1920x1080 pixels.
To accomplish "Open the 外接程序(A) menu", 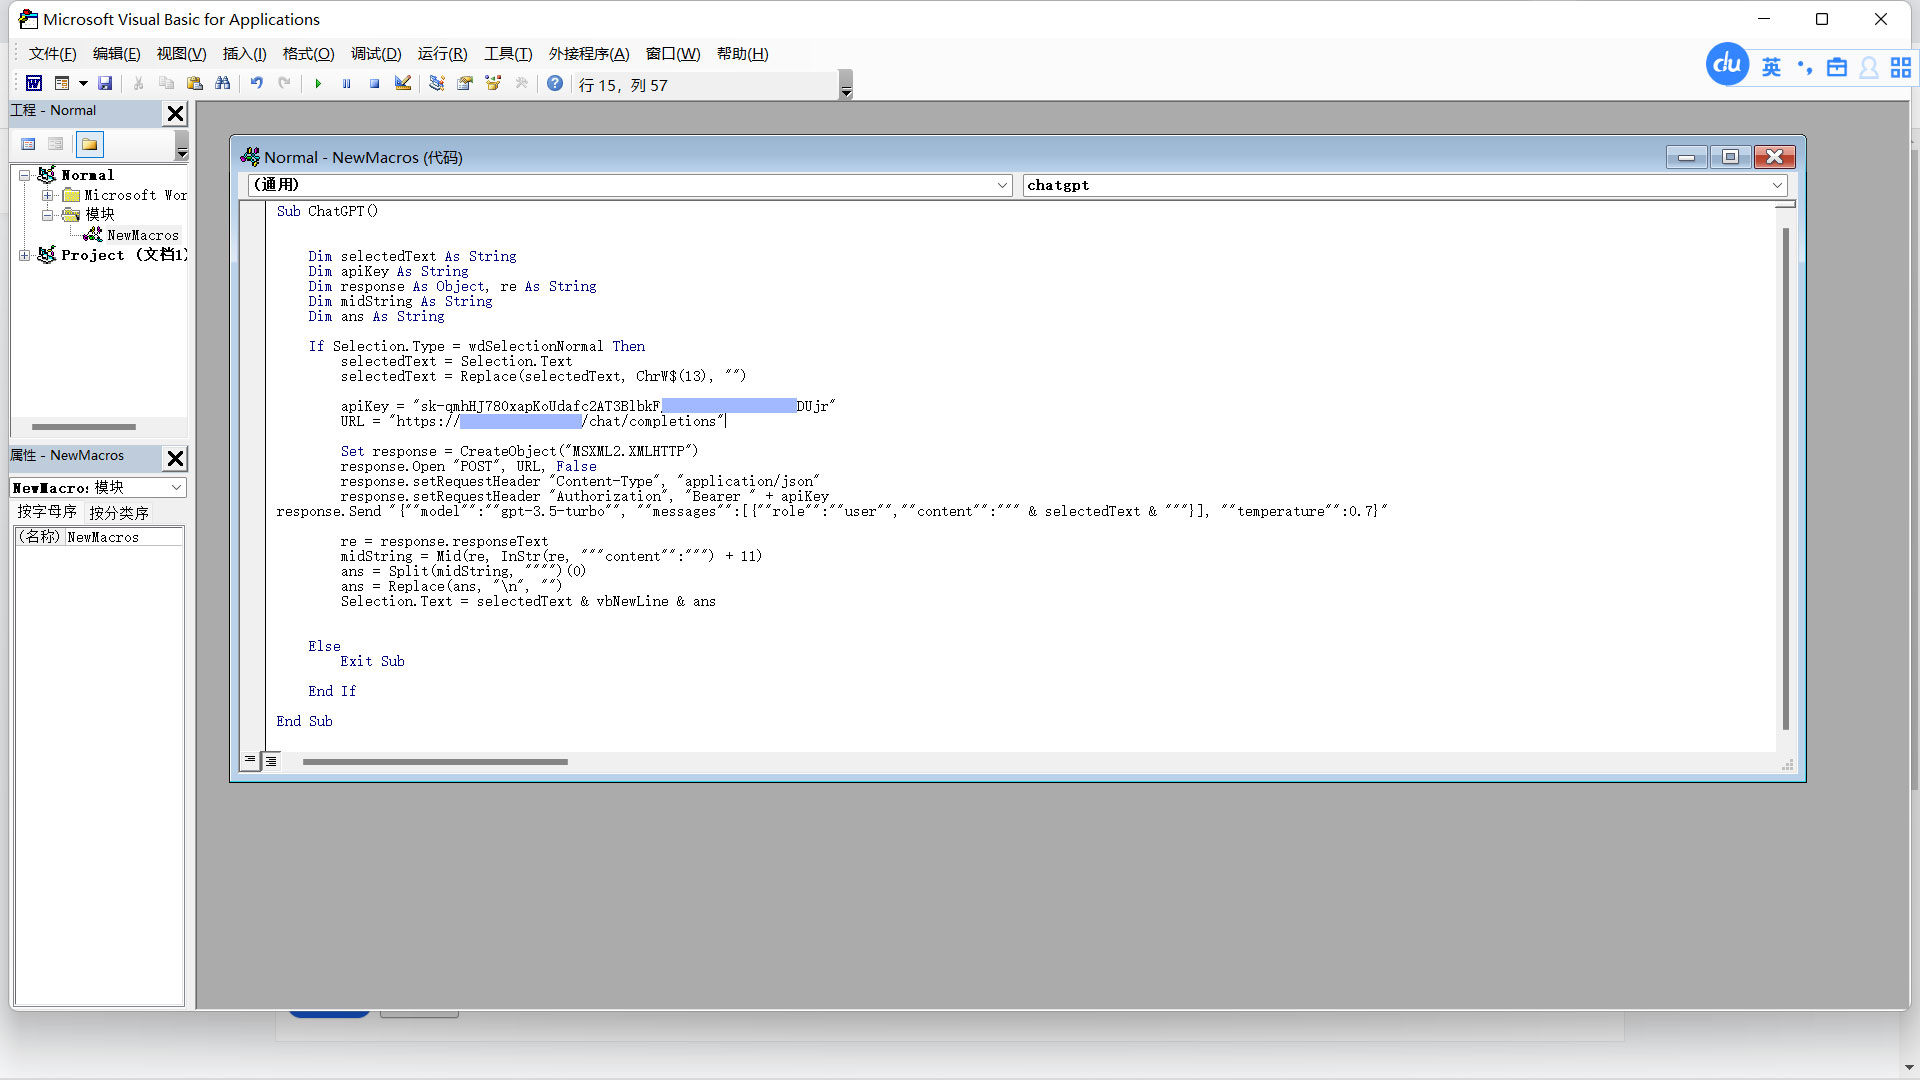I will point(589,54).
